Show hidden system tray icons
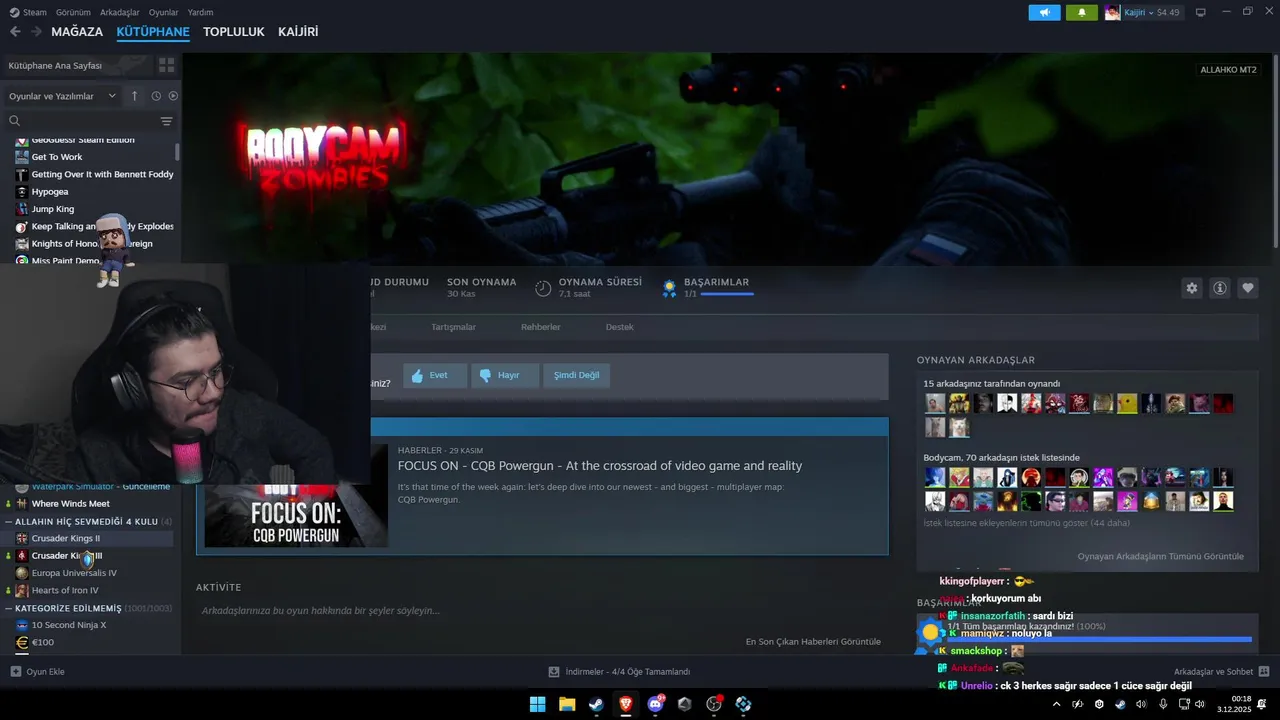The image size is (1280, 720). [x=1057, y=704]
